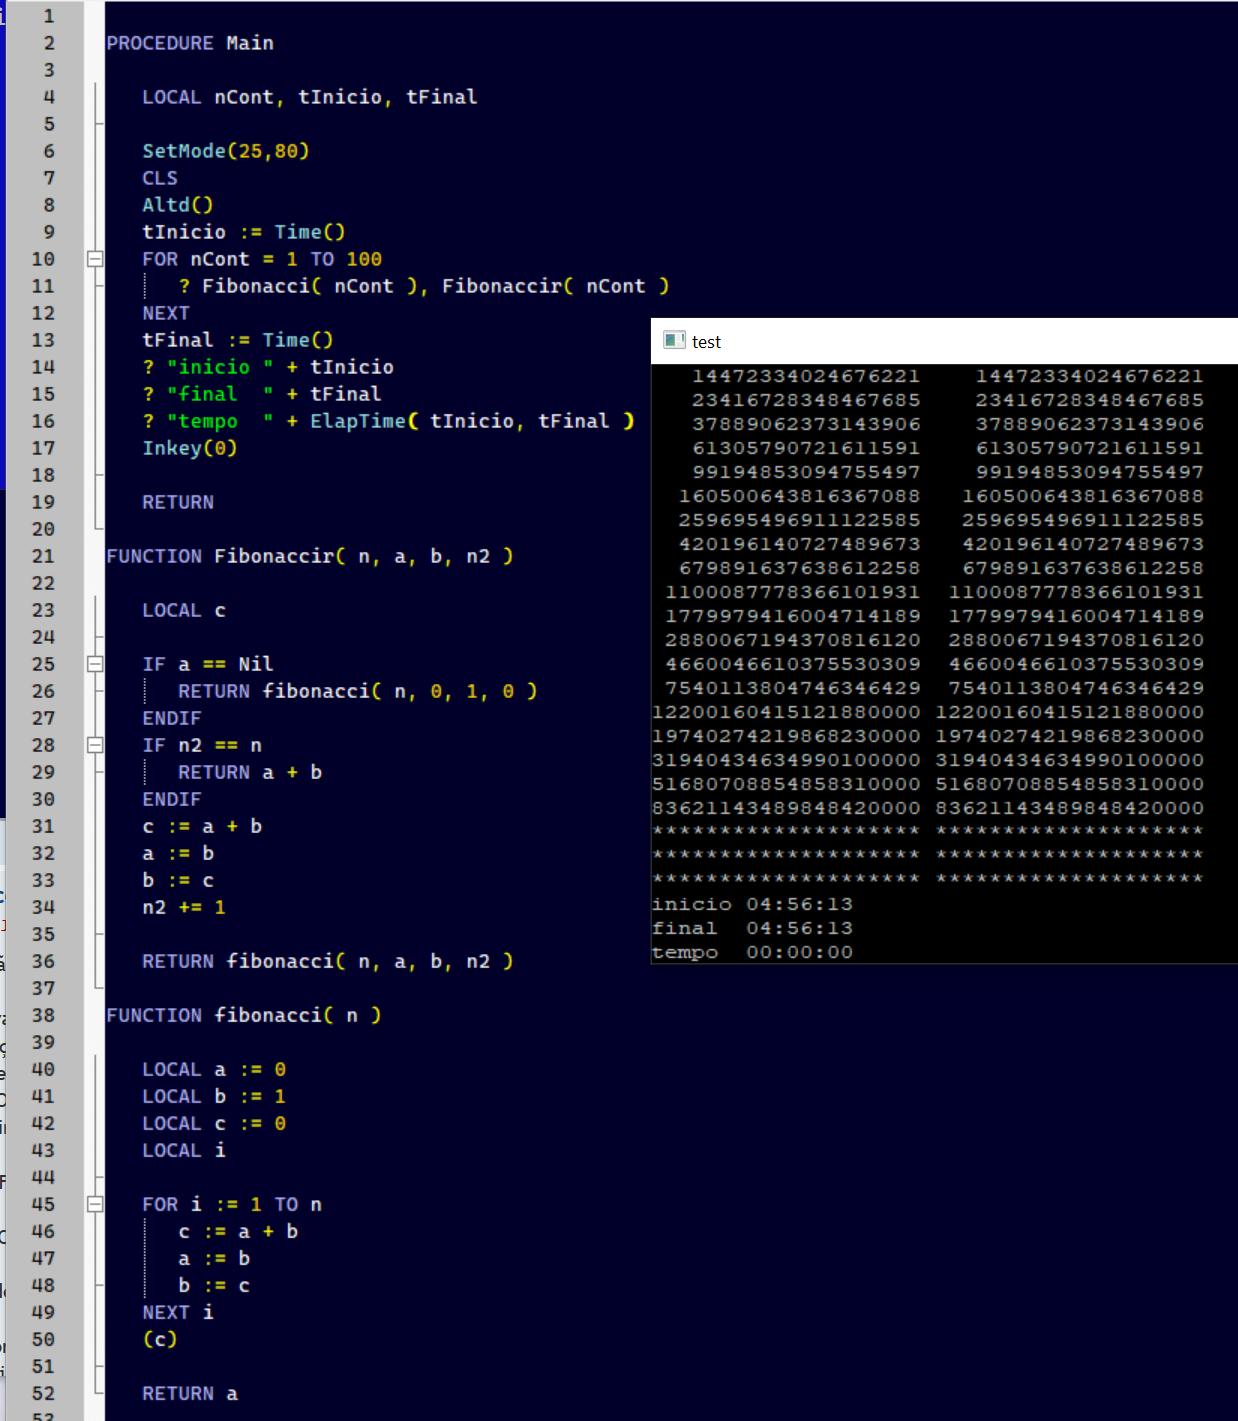The width and height of the screenshot is (1238, 1421).
Task: Place cursor on PROCEDURE Main declaration
Action: coord(190,43)
